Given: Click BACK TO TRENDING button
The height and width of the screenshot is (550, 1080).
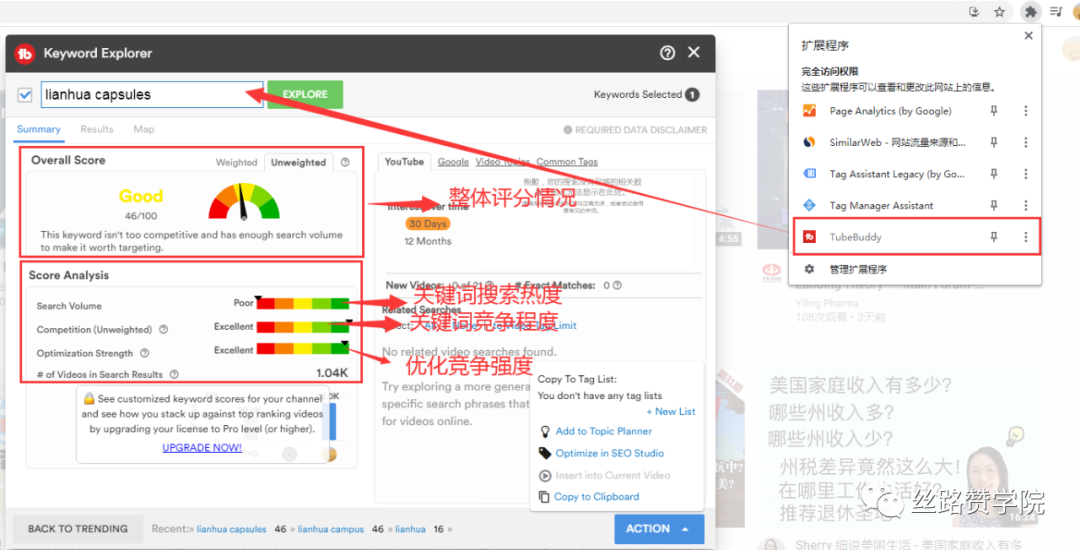Looking at the screenshot, I should (78, 529).
